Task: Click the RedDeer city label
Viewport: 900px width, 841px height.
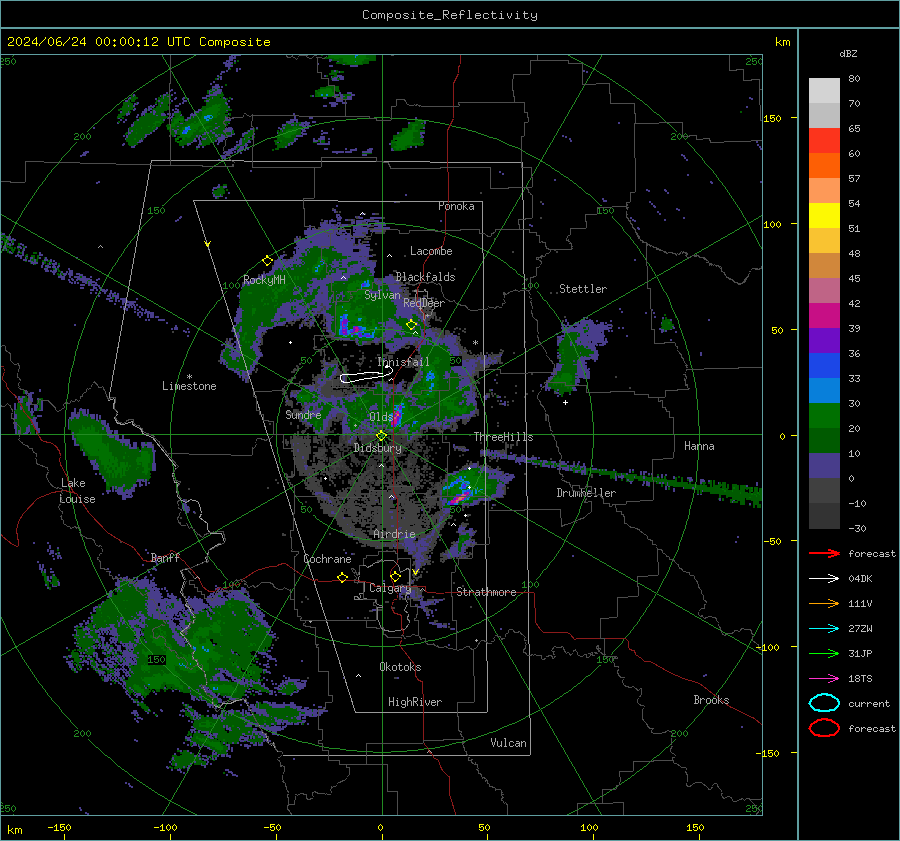Action: pyautogui.click(x=424, y=303)
